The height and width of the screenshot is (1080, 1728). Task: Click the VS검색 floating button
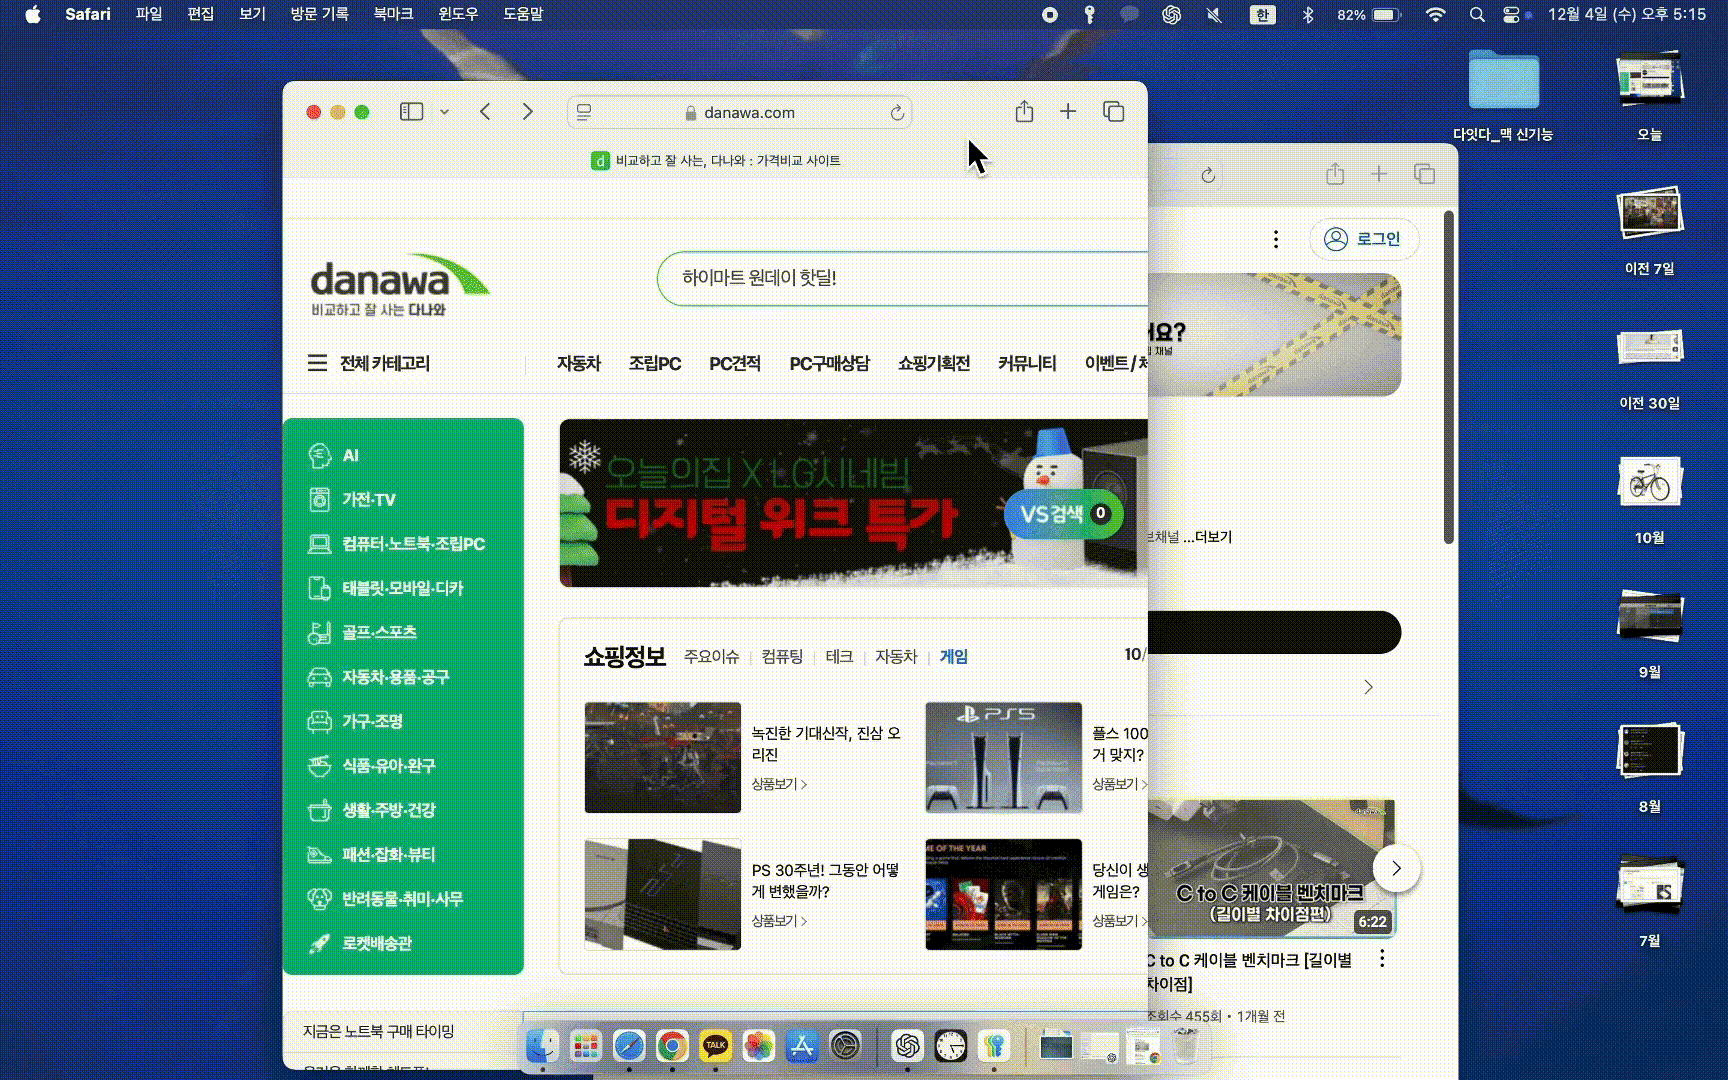[1064, 514]
